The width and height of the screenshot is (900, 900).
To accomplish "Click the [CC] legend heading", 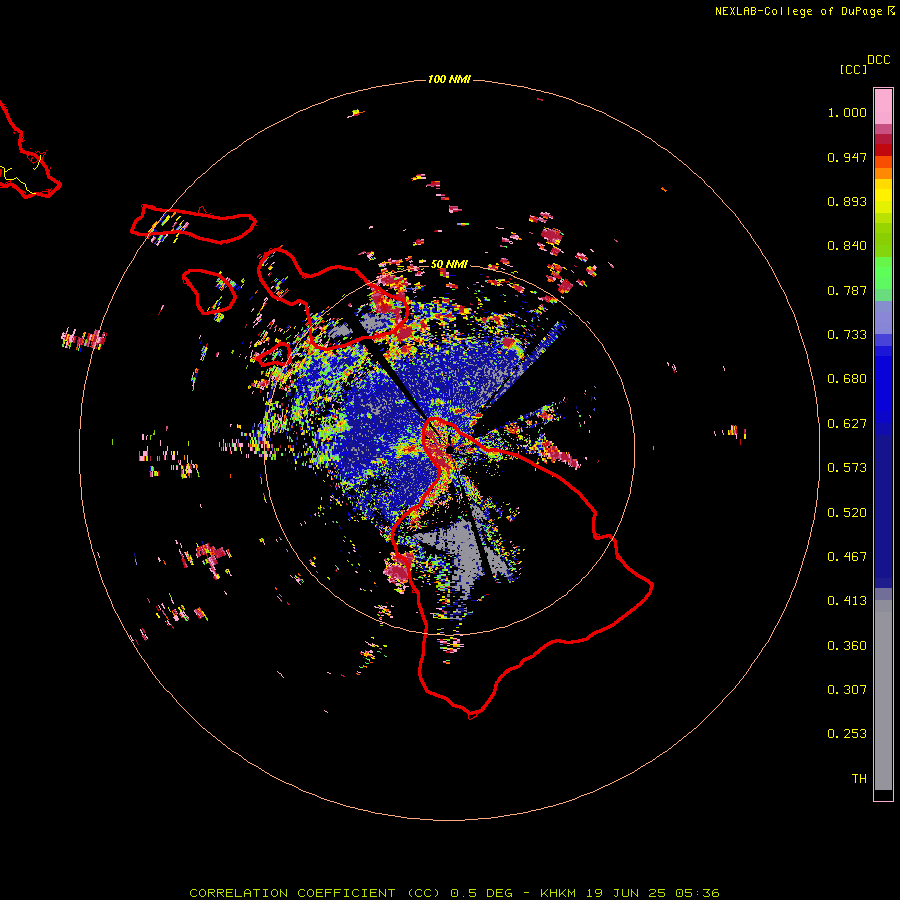I will click(853, 69).
